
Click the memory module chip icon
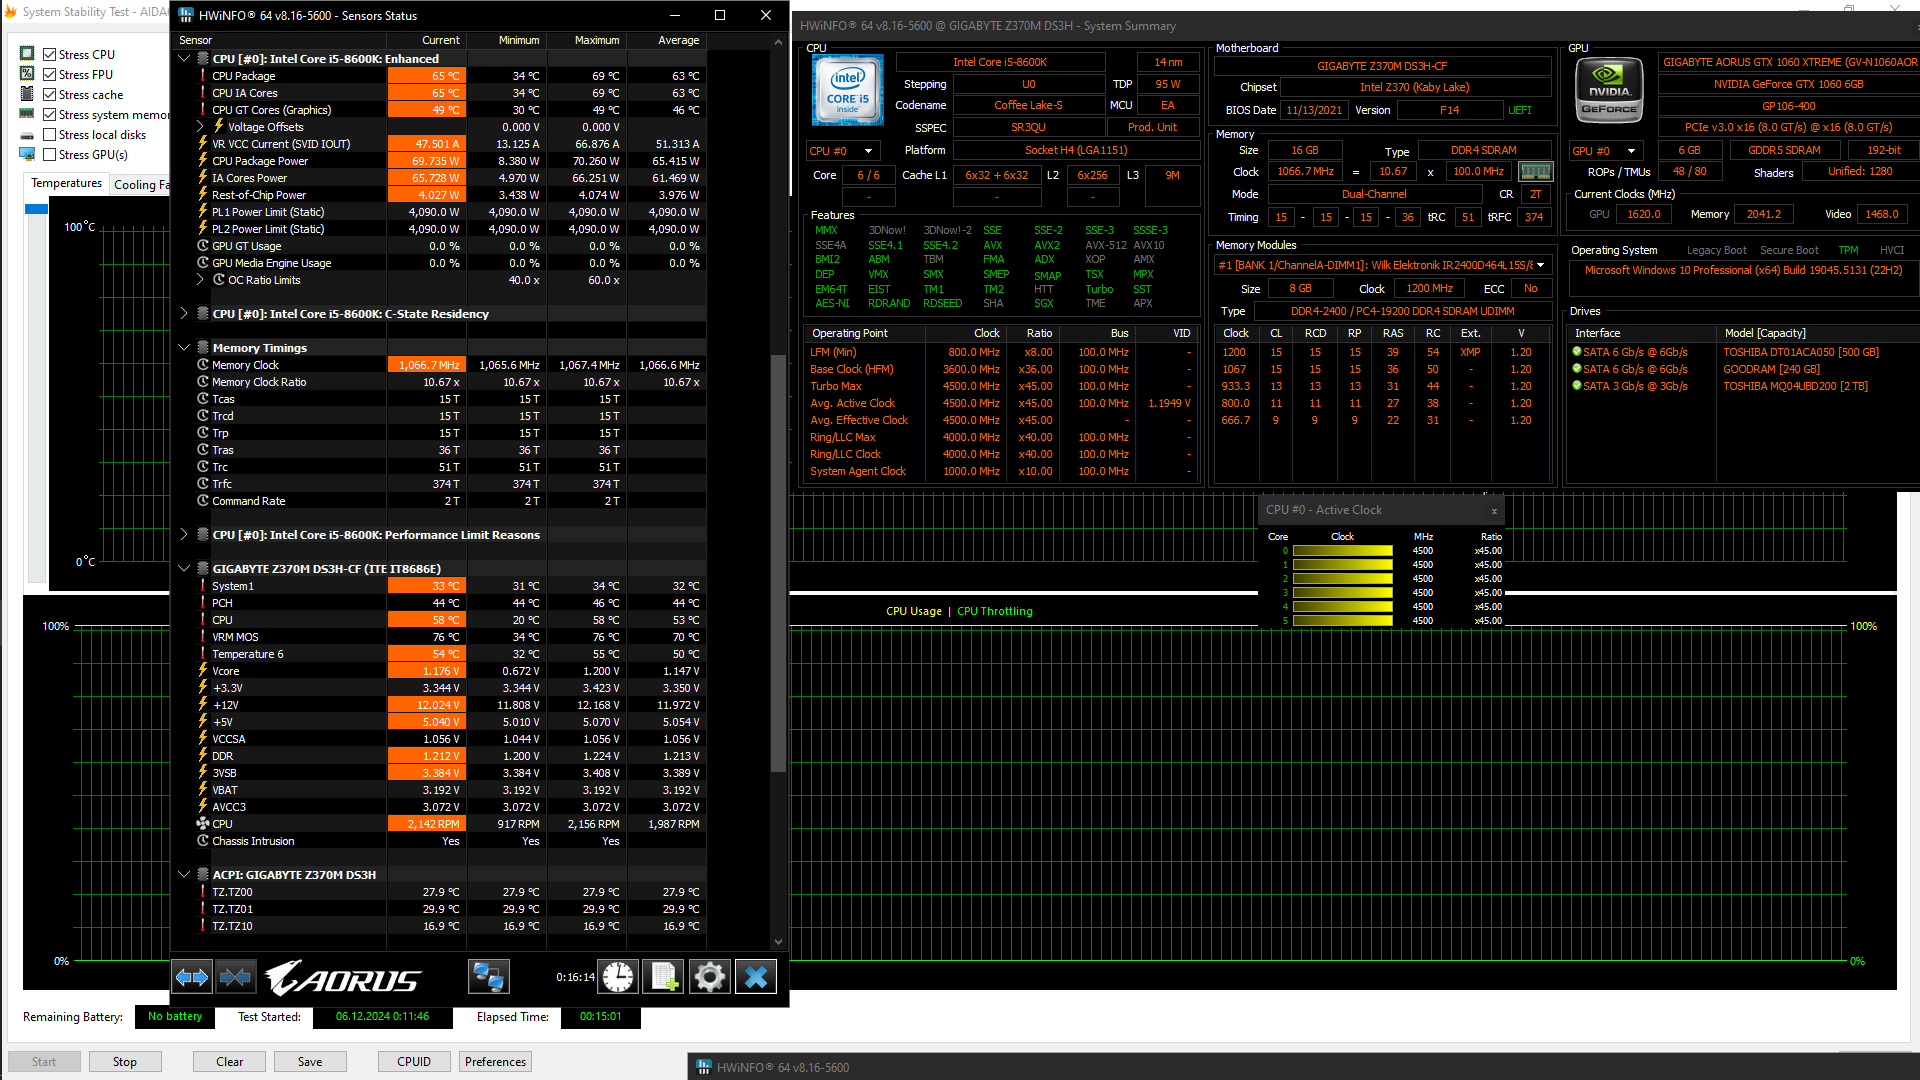pyautogui.click(x=1536, y=172)
